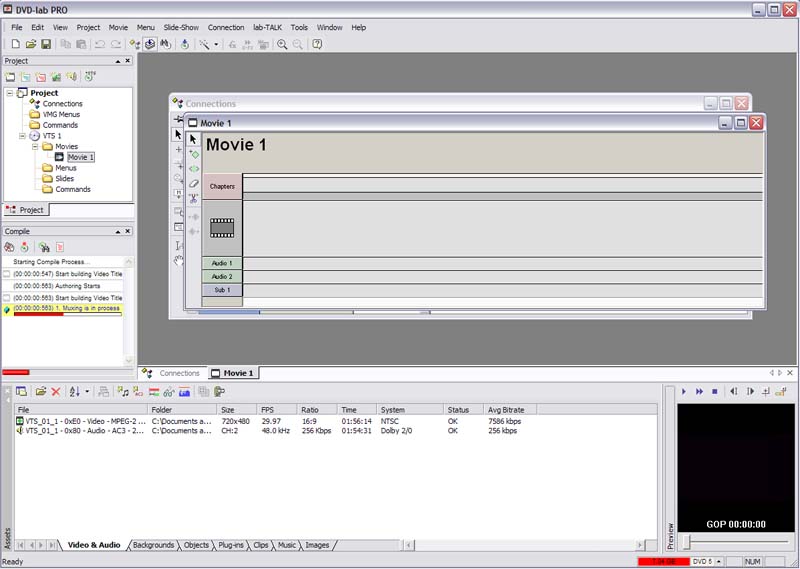Click the add VTS disc icon in Project panel

point(90,77)
